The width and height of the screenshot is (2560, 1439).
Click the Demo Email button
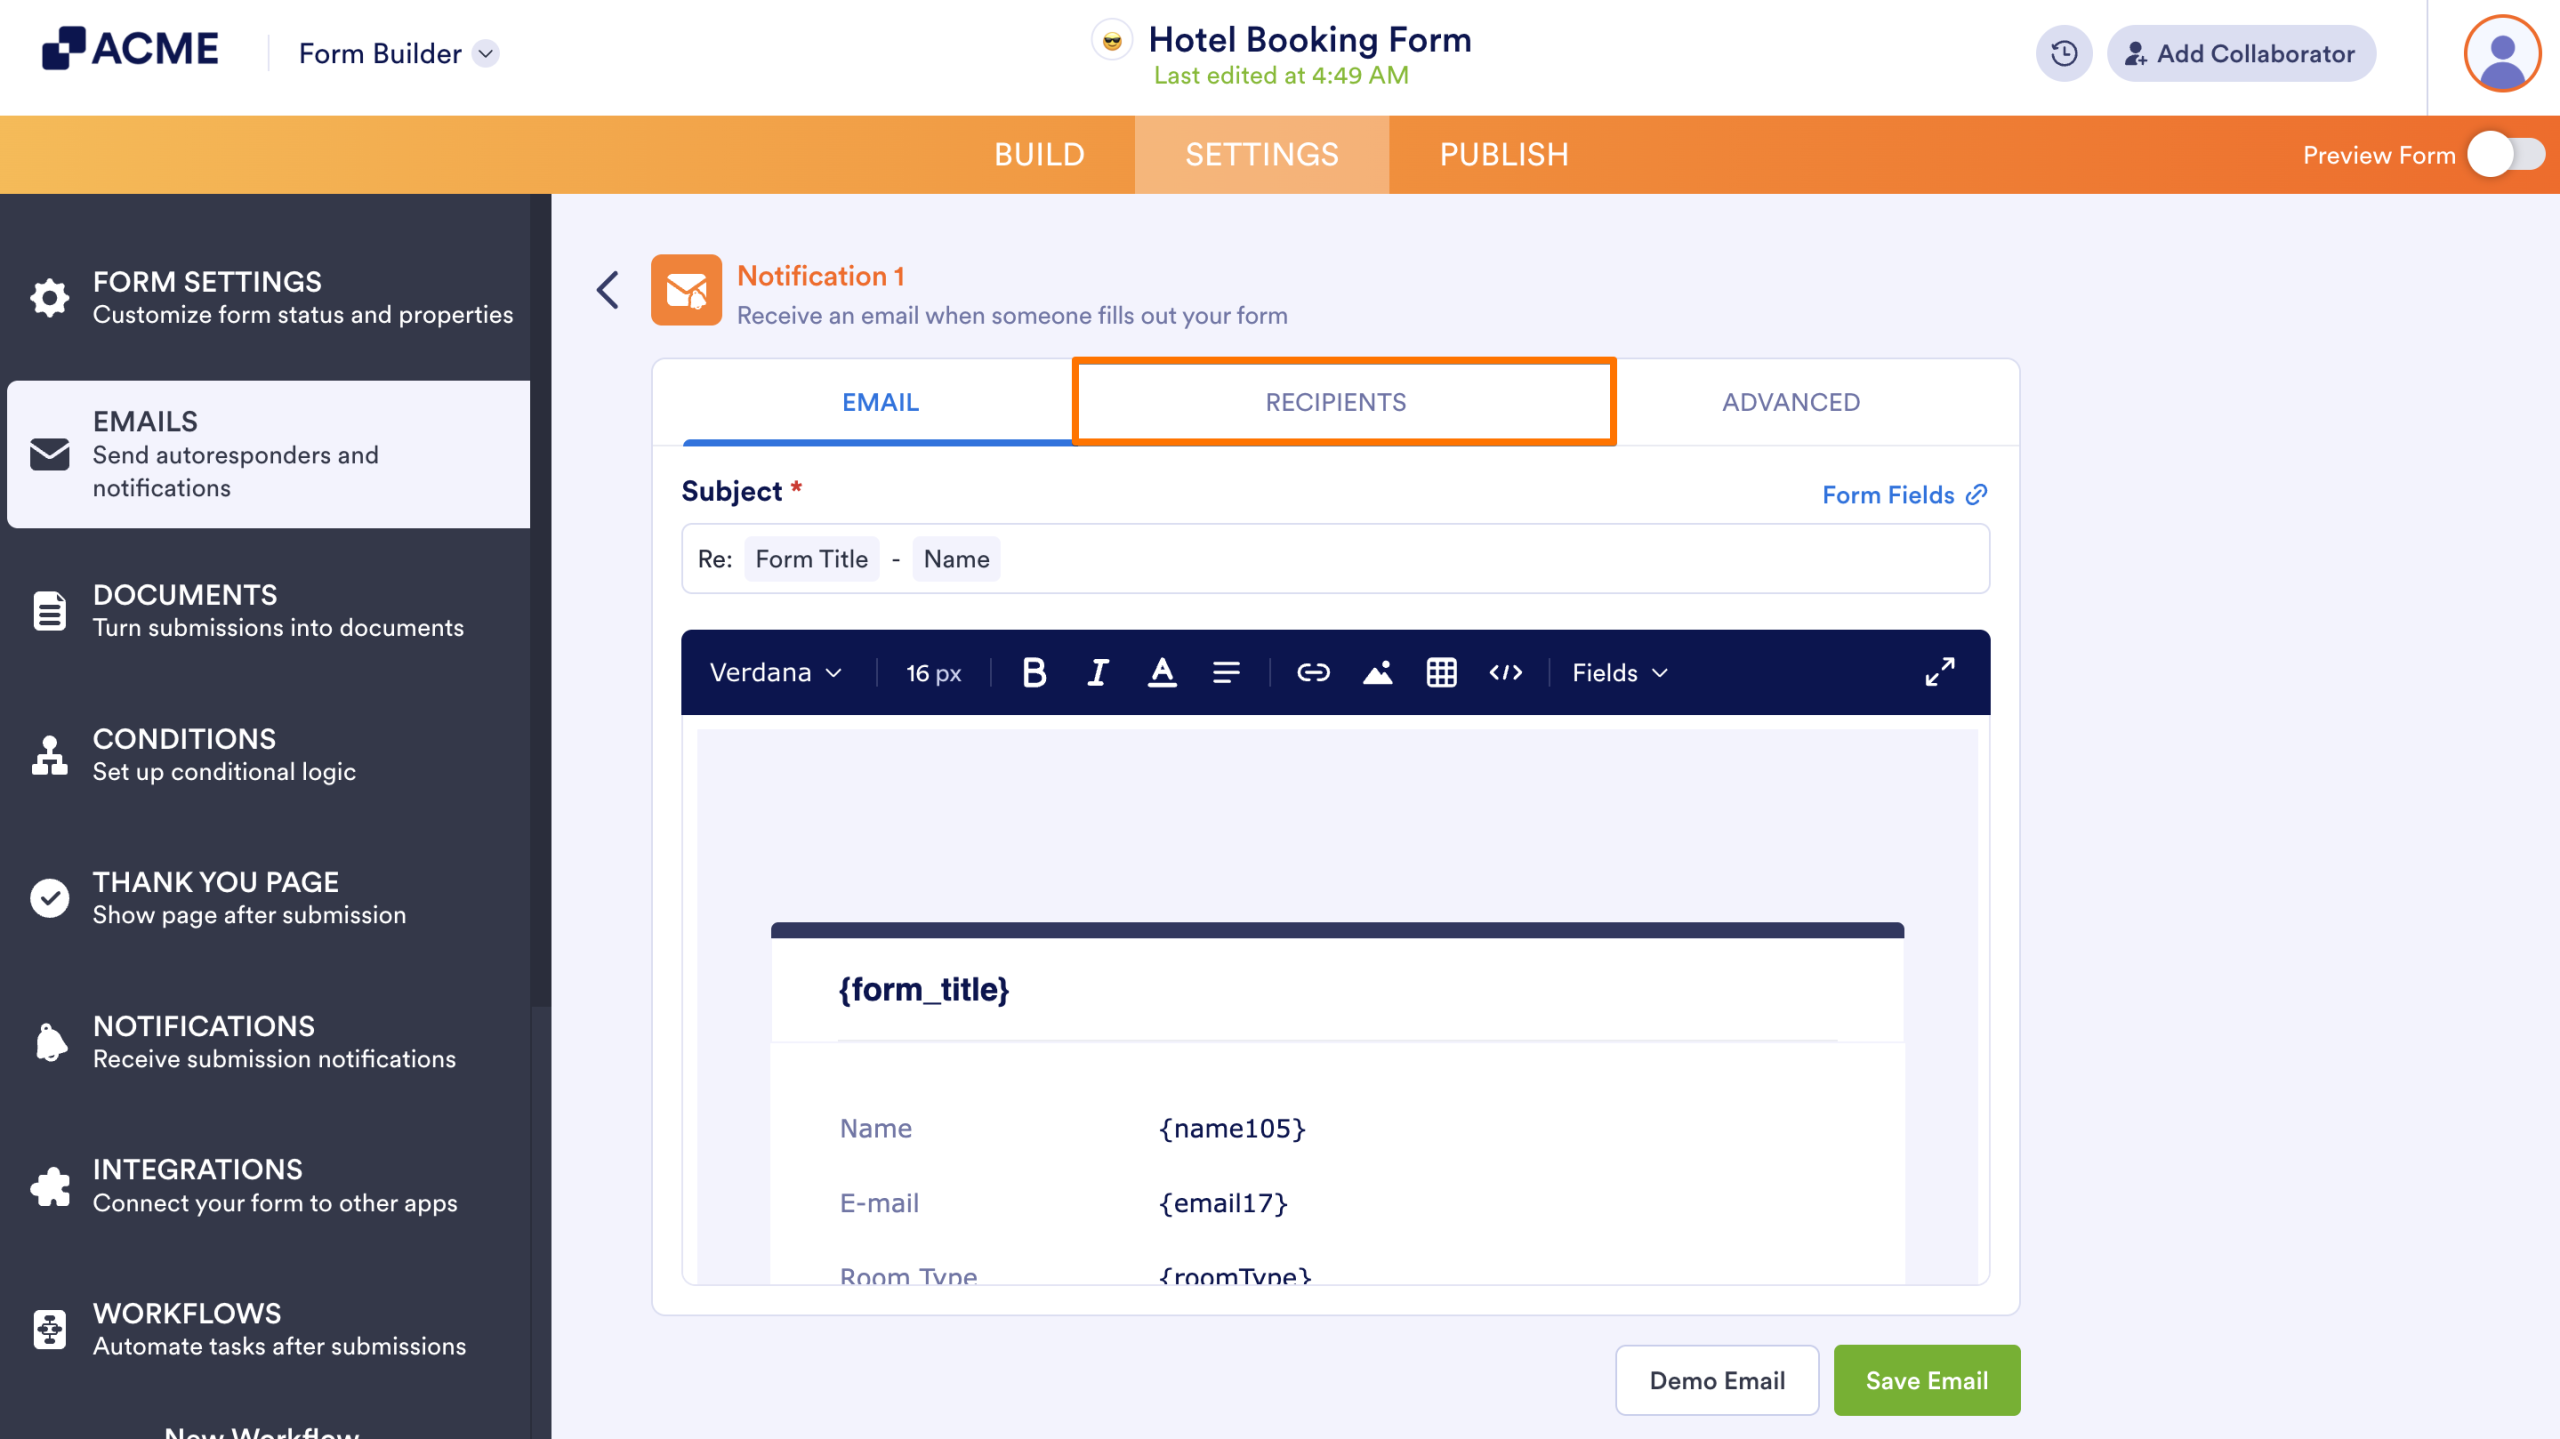[1717, 1380]
